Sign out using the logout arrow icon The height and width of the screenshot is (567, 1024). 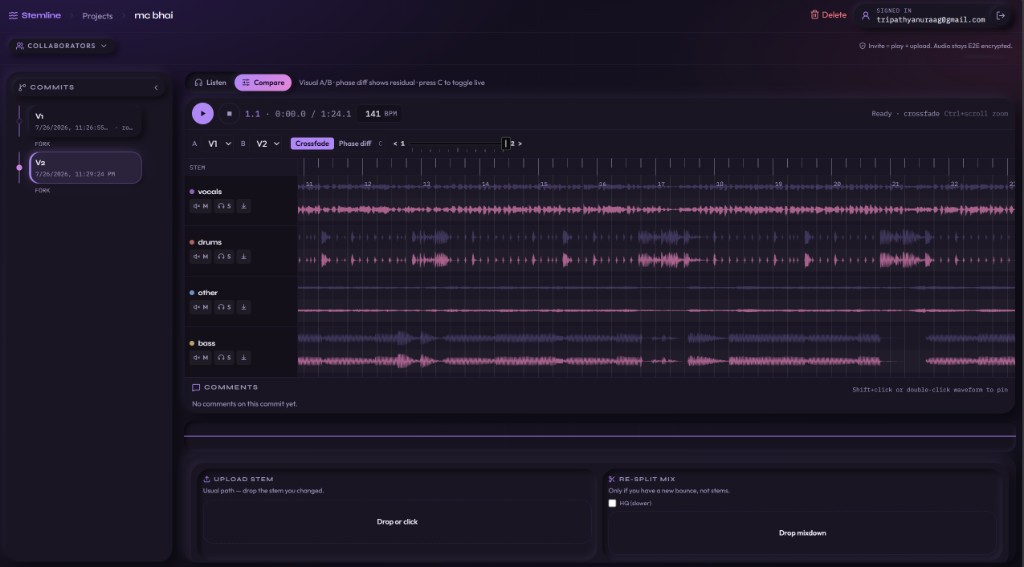point(1000,16)
